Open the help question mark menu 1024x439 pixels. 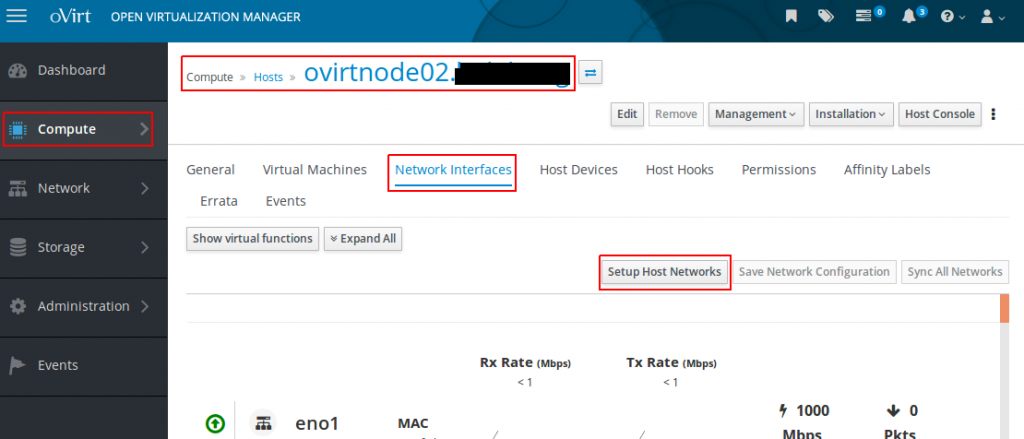tap(953, 17)
